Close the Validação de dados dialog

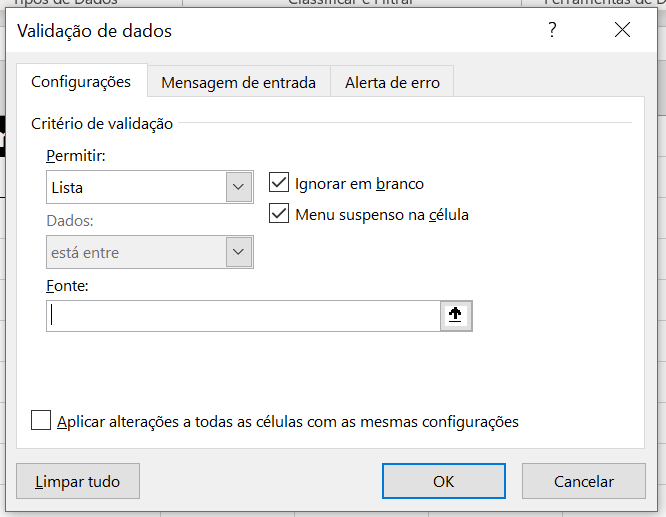[622, 31]
